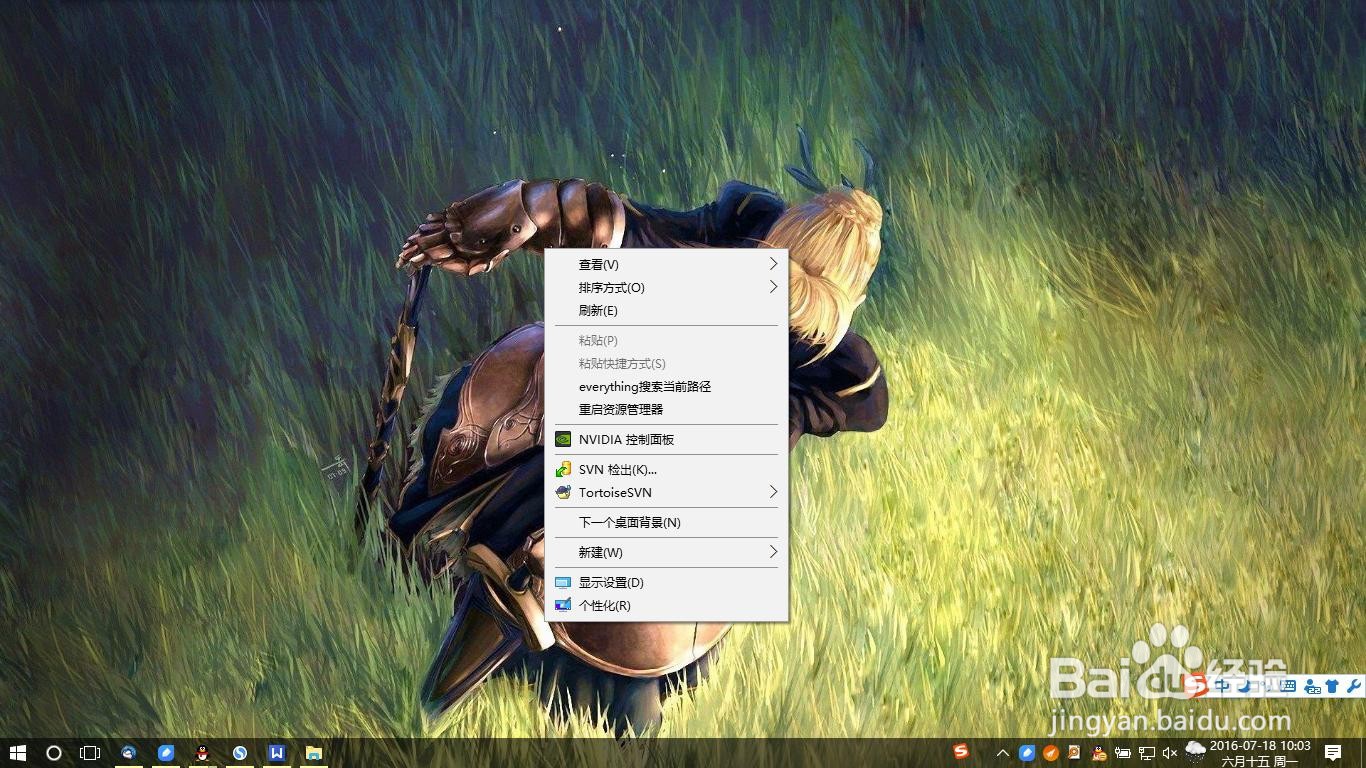Open the wrench toolbox on IME bar

click(x=1354, y=686)
